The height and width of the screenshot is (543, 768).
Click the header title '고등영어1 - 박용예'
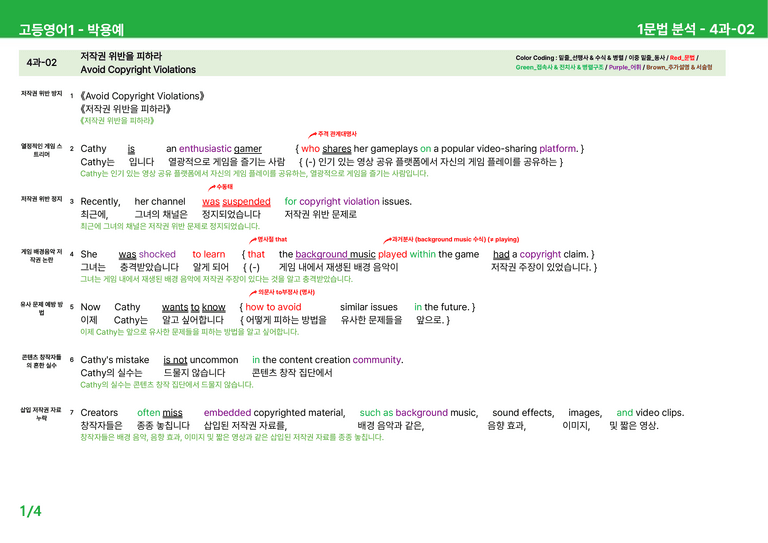tap(72, 30)
